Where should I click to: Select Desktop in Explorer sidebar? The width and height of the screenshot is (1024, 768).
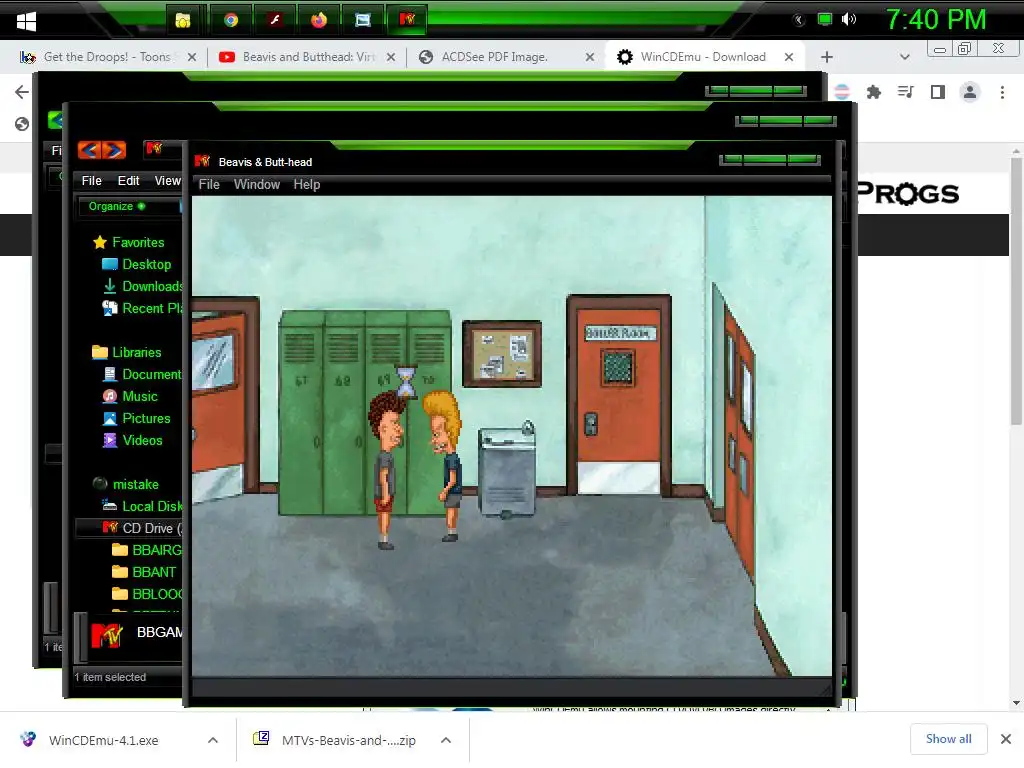point(136,264)
